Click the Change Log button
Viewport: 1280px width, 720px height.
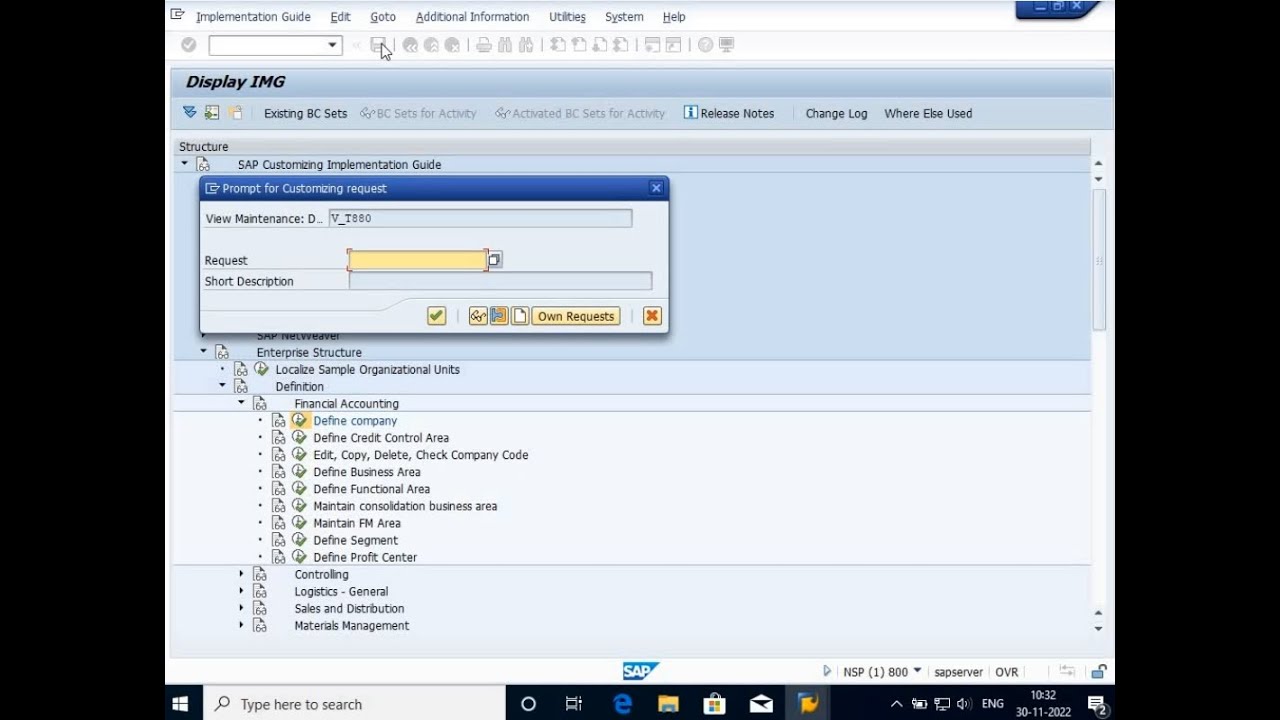click(x=836, y=113)
